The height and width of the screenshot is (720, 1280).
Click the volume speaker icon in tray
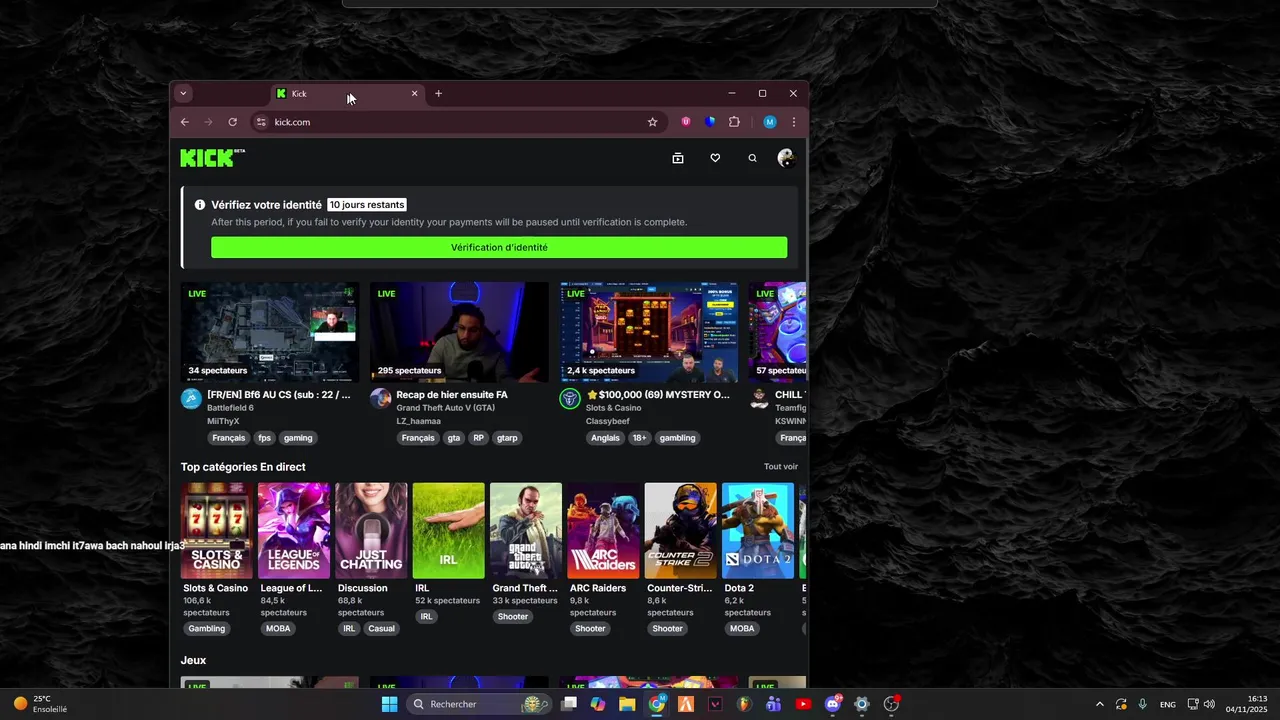[1209, 704]
